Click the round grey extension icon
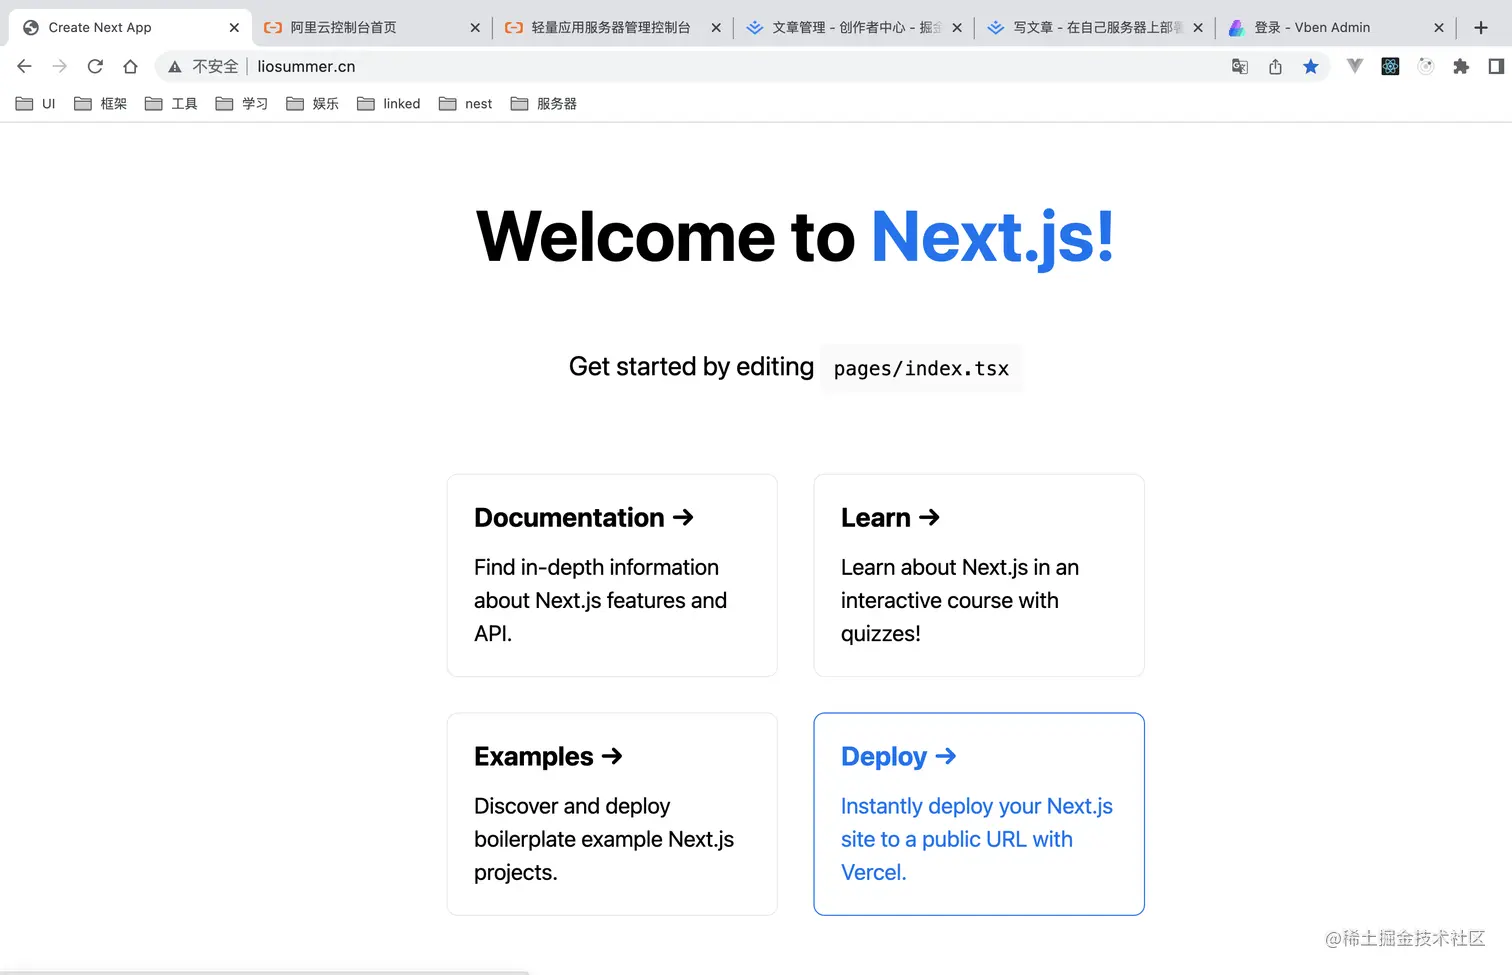The height and width of the screenshot is (975, 1512). click(x=1426, y=66)
